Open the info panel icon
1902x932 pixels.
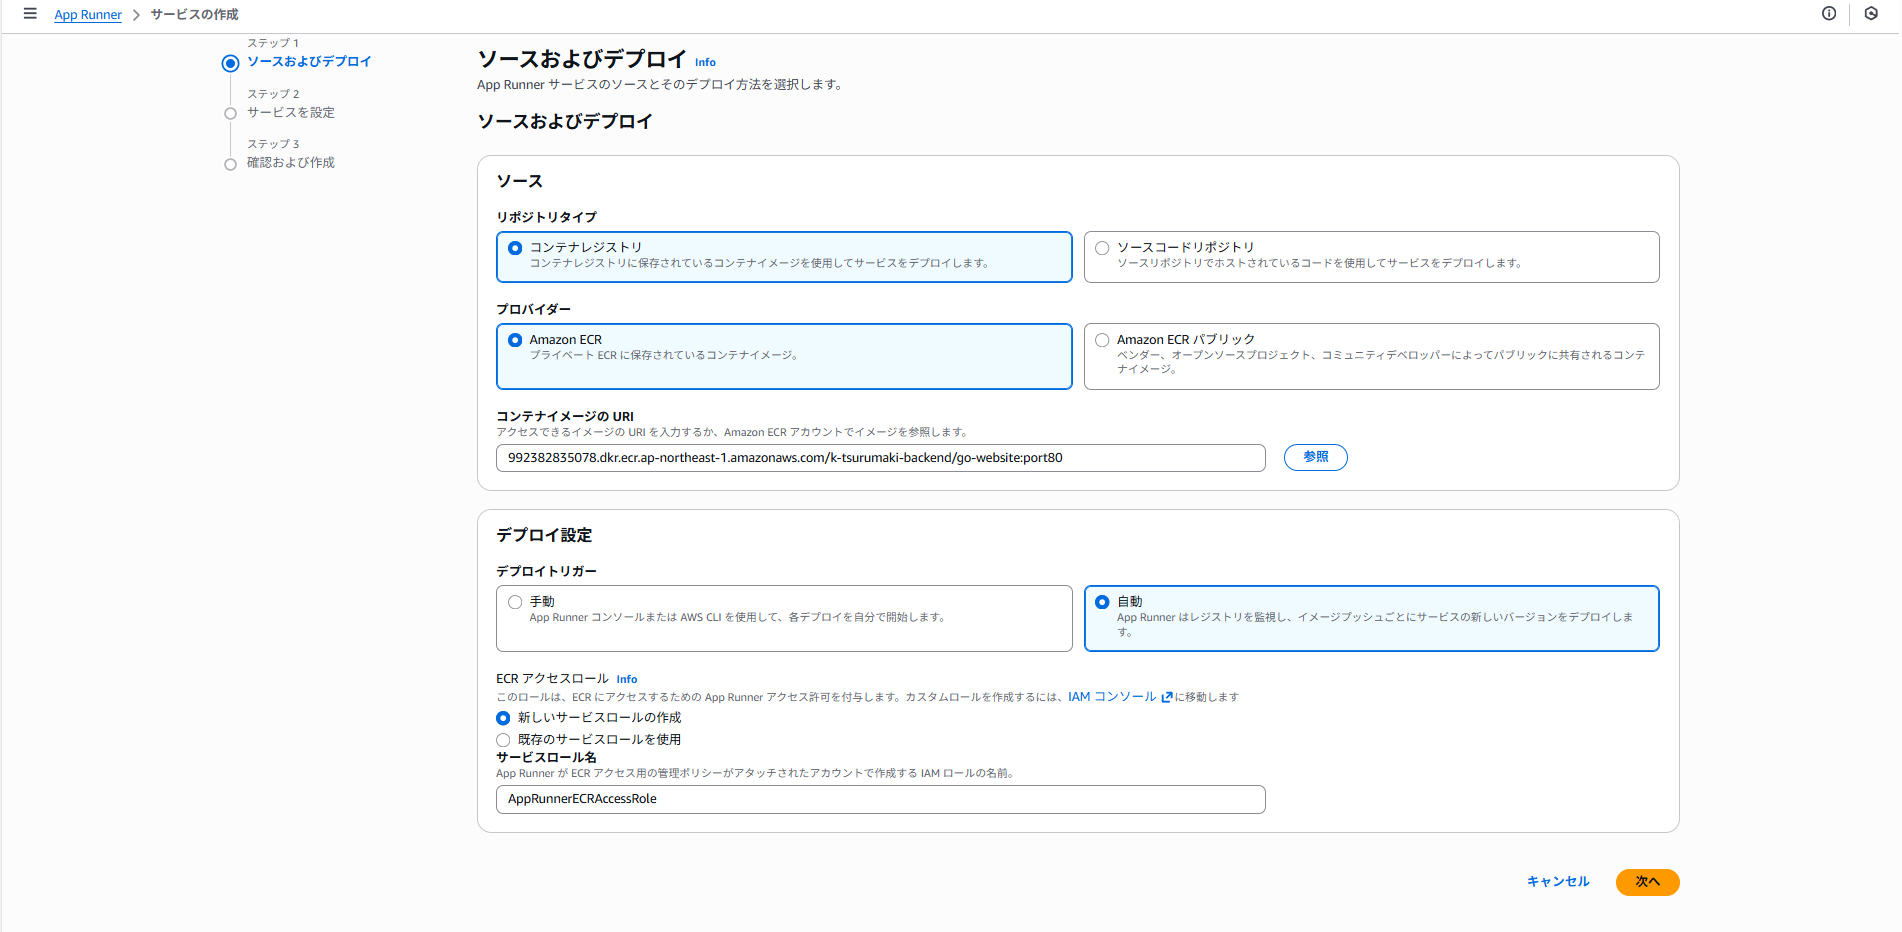tap(1829, 14)
